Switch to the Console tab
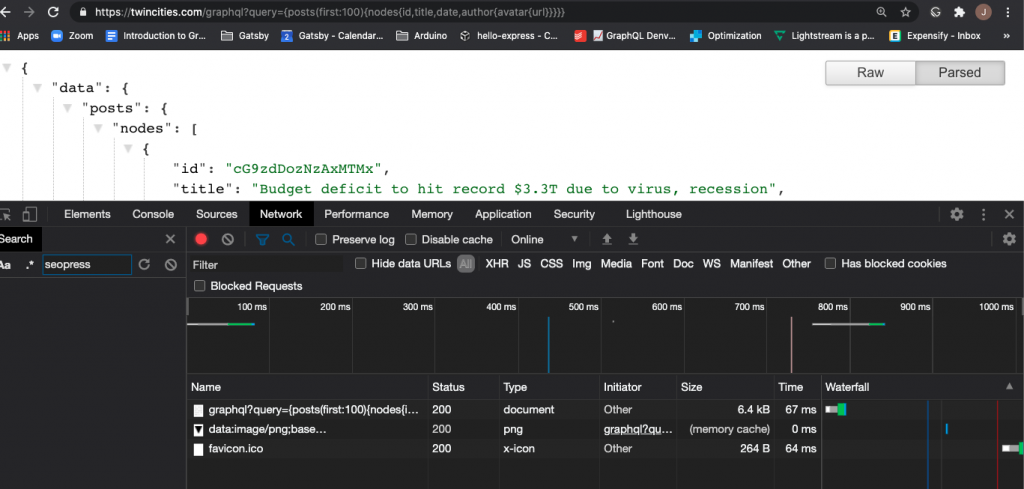 tap(153, 214)
